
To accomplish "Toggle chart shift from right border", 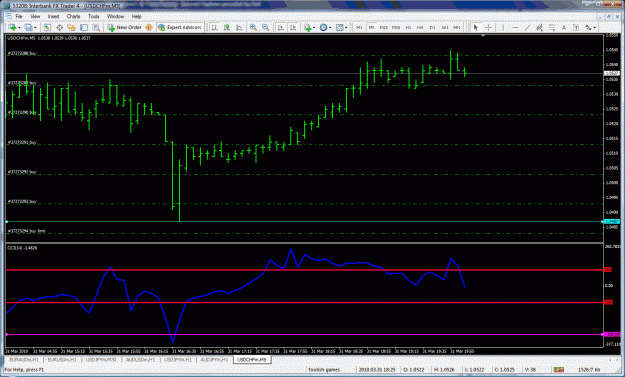I will pyautogui.click(x=293, y=27).
